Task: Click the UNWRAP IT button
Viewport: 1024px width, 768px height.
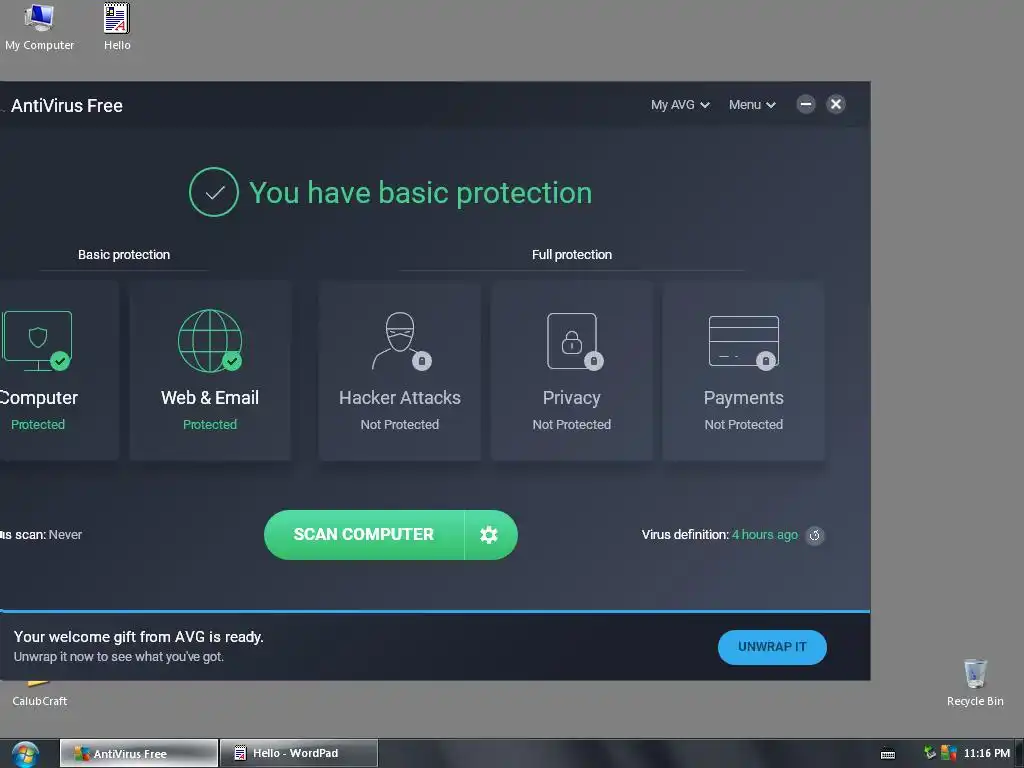Action: click(x=772, y=647)
